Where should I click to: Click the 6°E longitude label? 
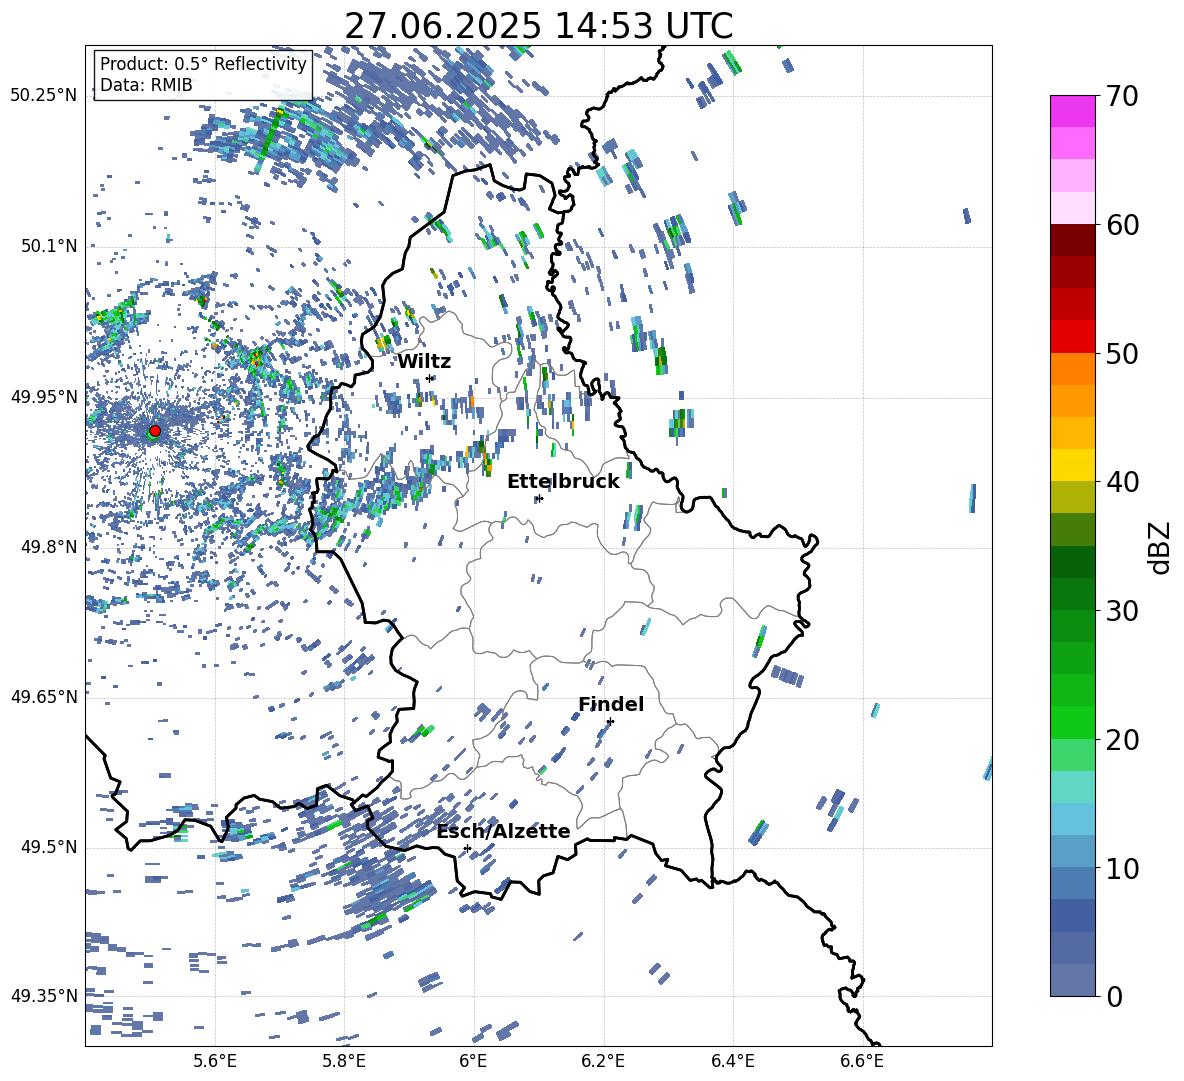pos(473,1061)
